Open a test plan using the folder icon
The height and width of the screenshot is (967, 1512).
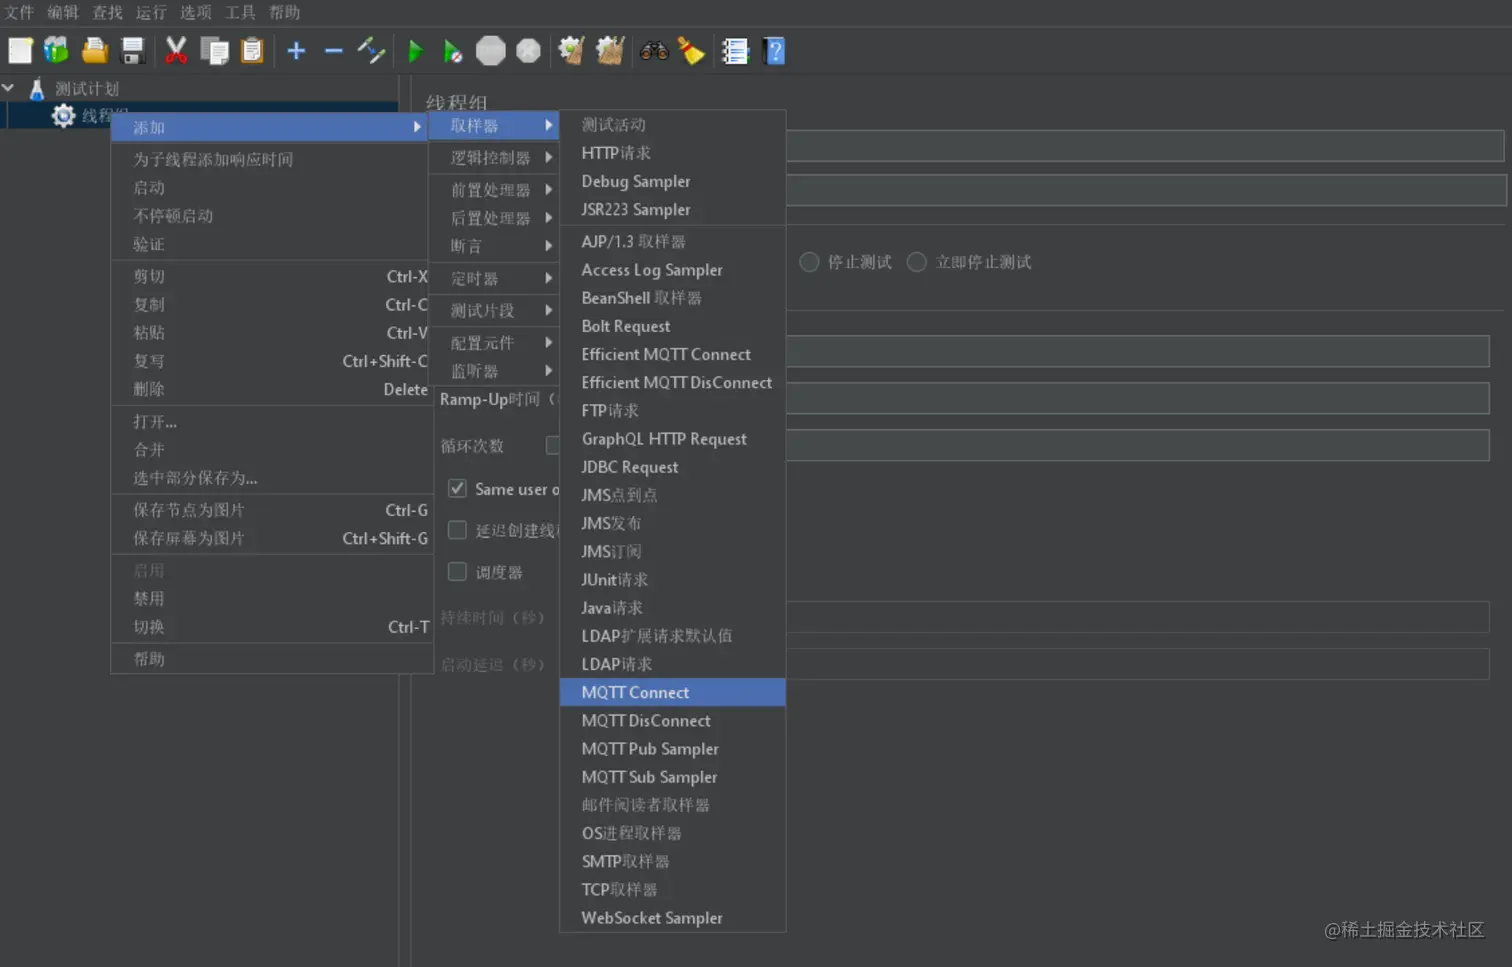[96, 50]
